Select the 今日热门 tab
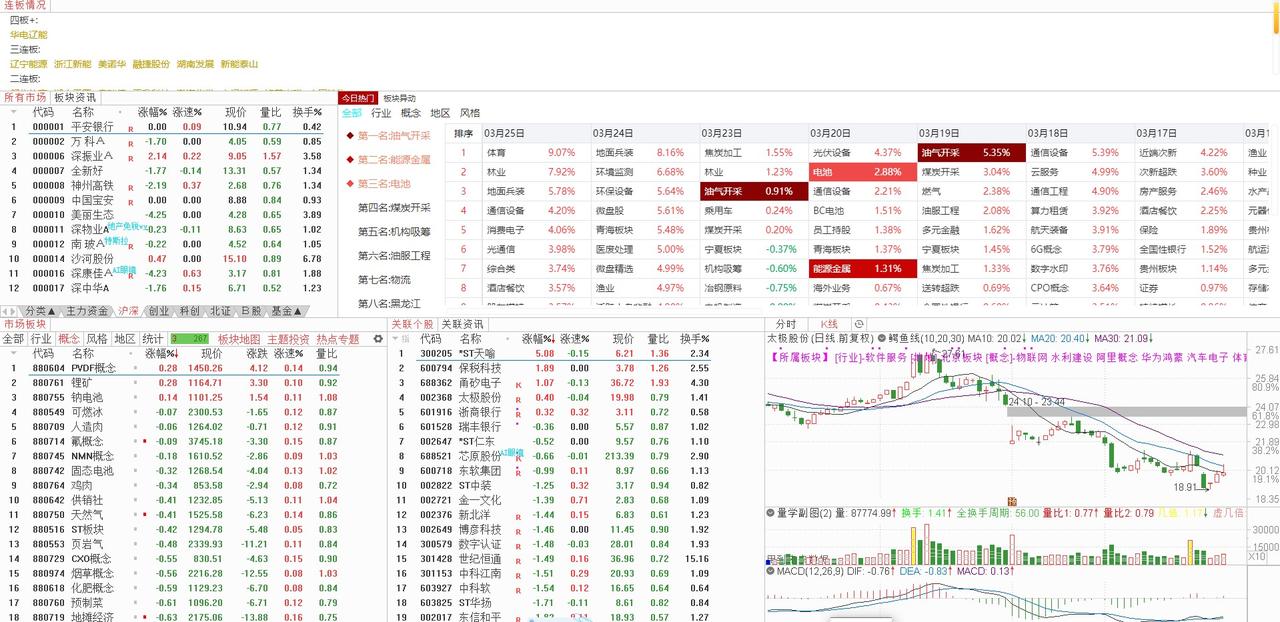The height and width of the screenshot is (622, 1280). point(358,98)
